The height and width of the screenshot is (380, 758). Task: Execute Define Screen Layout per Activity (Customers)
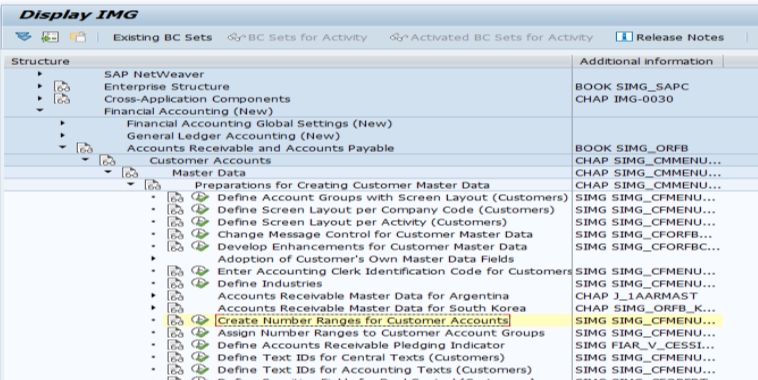point(200,221)
